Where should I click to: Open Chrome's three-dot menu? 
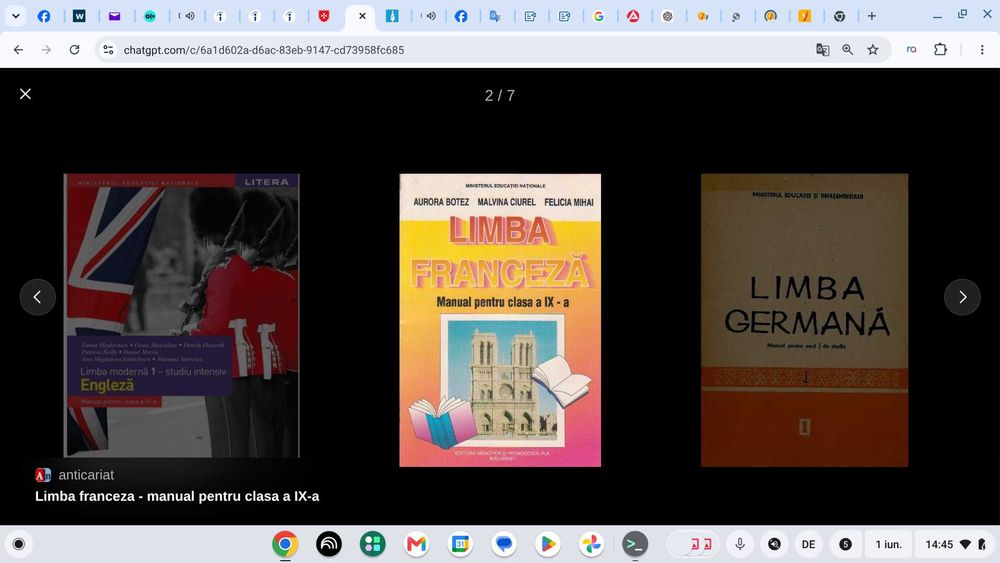tap(982, 50)
